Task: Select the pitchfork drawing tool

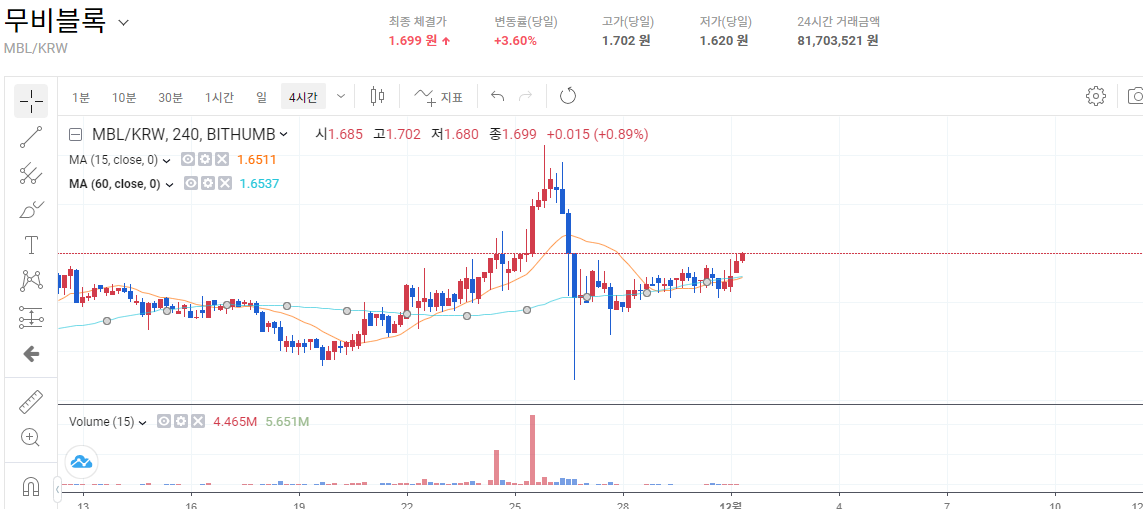Action: (31, 174)
